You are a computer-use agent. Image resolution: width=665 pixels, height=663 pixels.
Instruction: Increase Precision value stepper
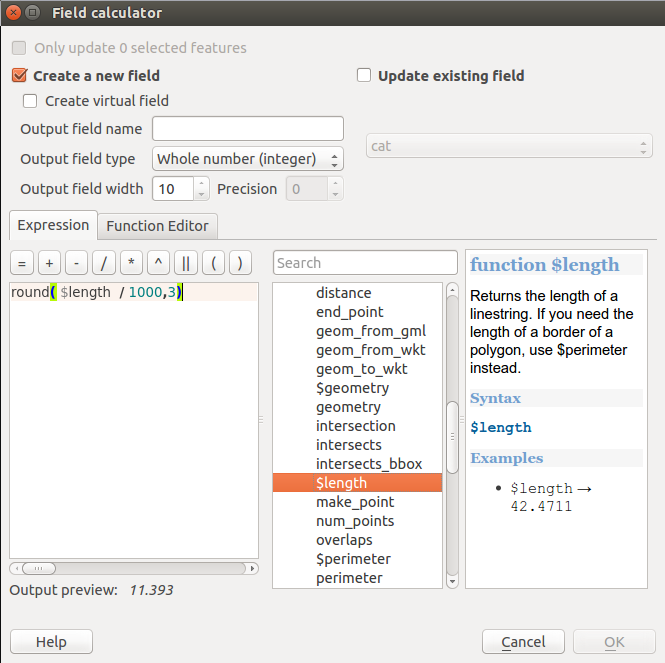[335, 183]
